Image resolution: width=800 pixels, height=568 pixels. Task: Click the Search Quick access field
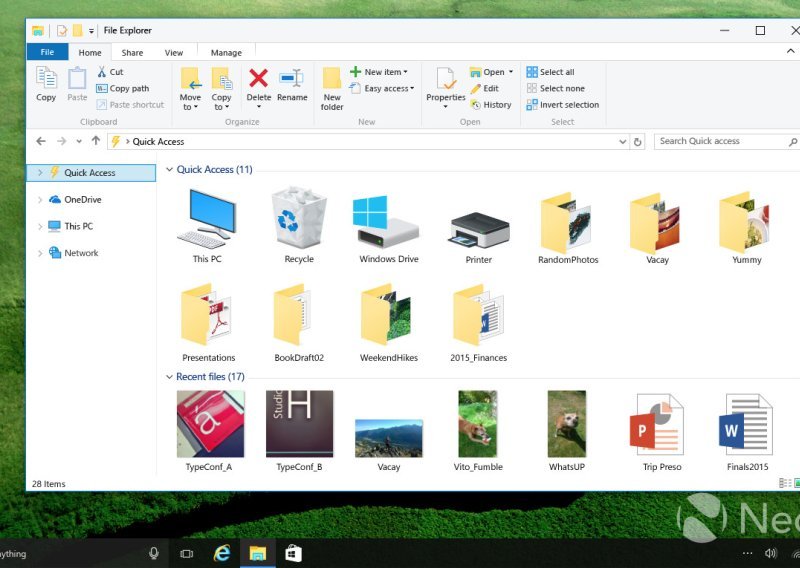[x=727, y=141]
